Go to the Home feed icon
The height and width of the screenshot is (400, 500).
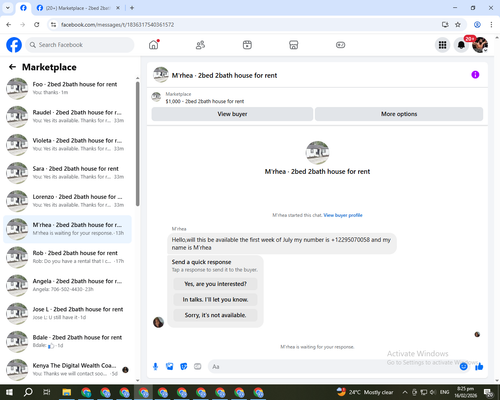point(154,45)
